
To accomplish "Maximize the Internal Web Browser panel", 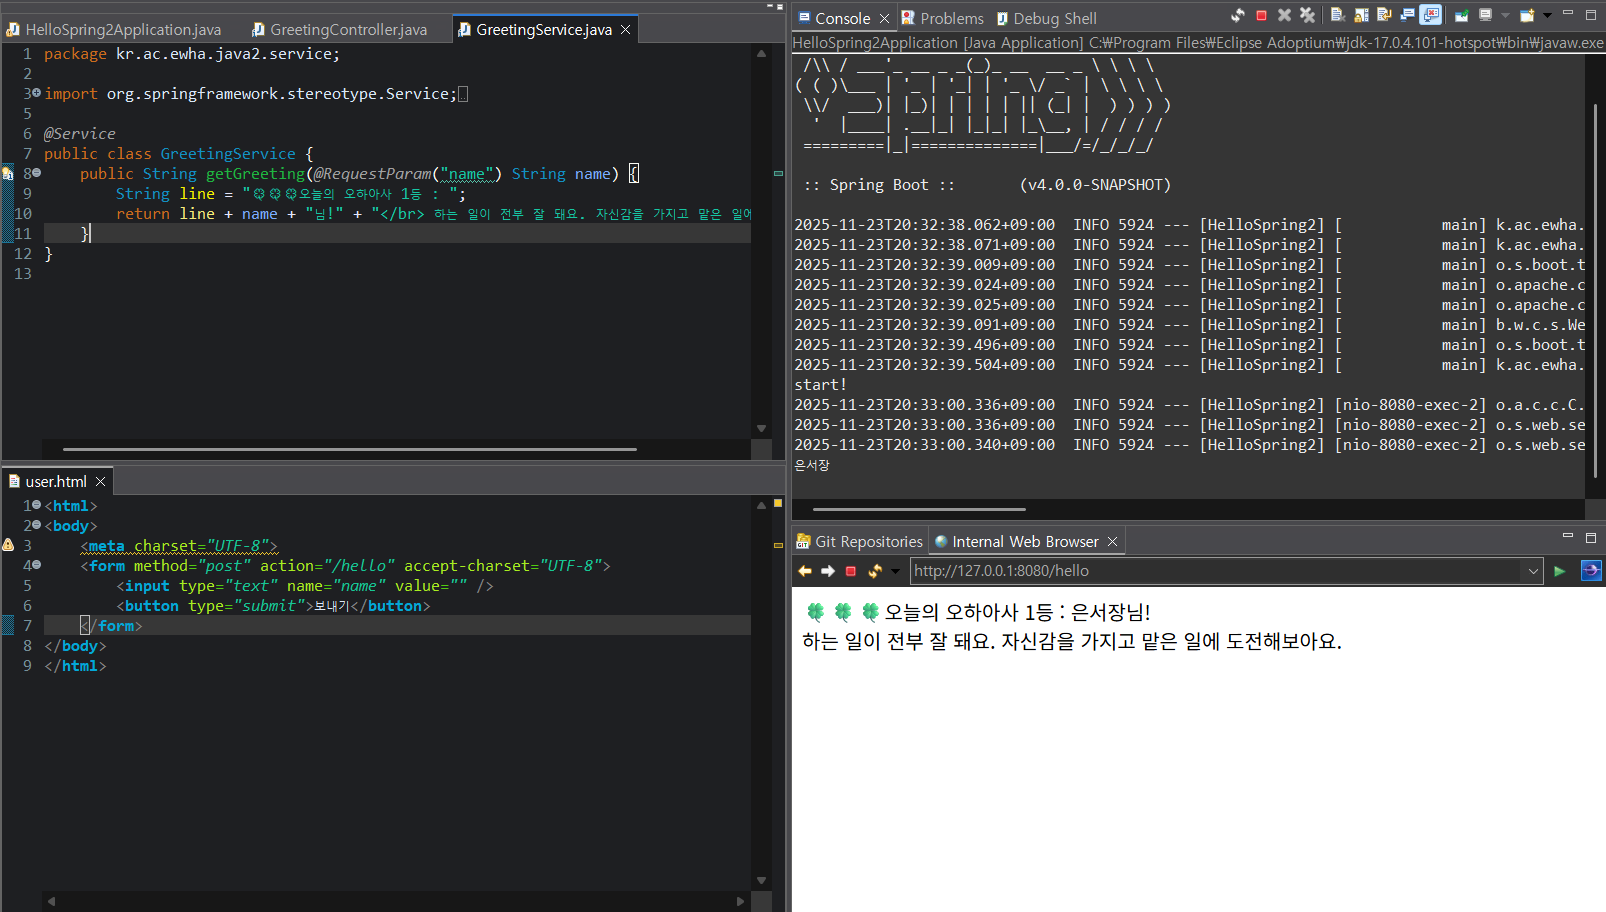I will point(1591,538).
